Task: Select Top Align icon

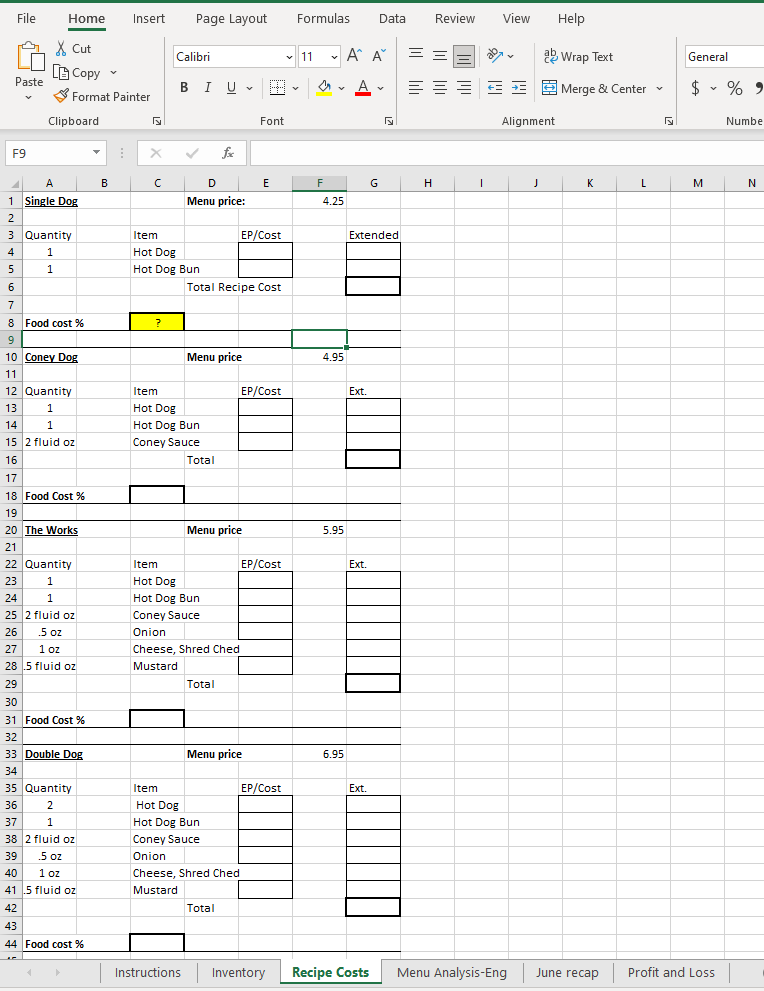Action: click(x=416, y=56)
